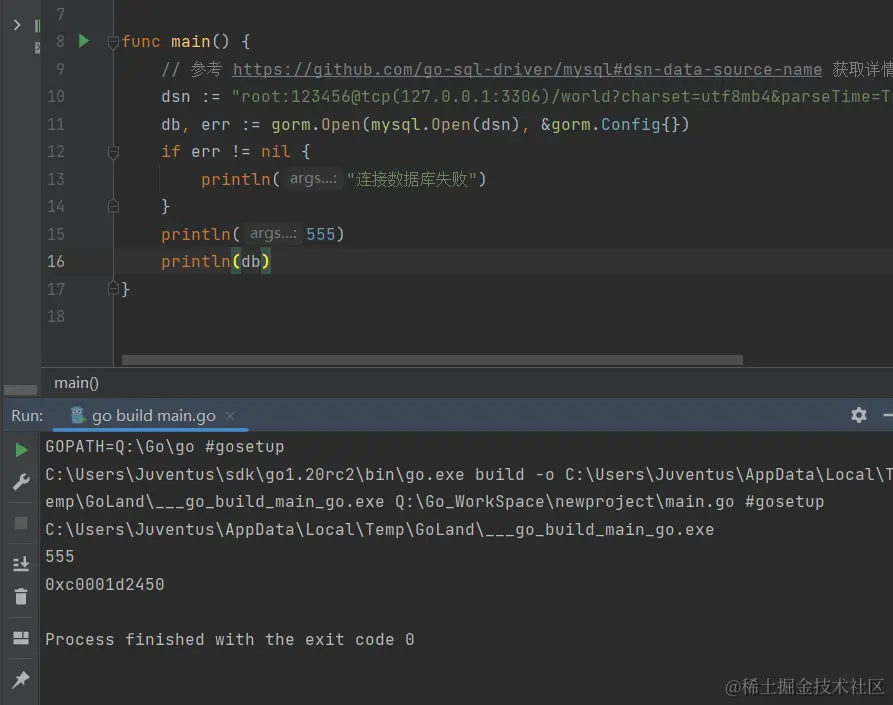Click line number 16 in the gutter

56,261
